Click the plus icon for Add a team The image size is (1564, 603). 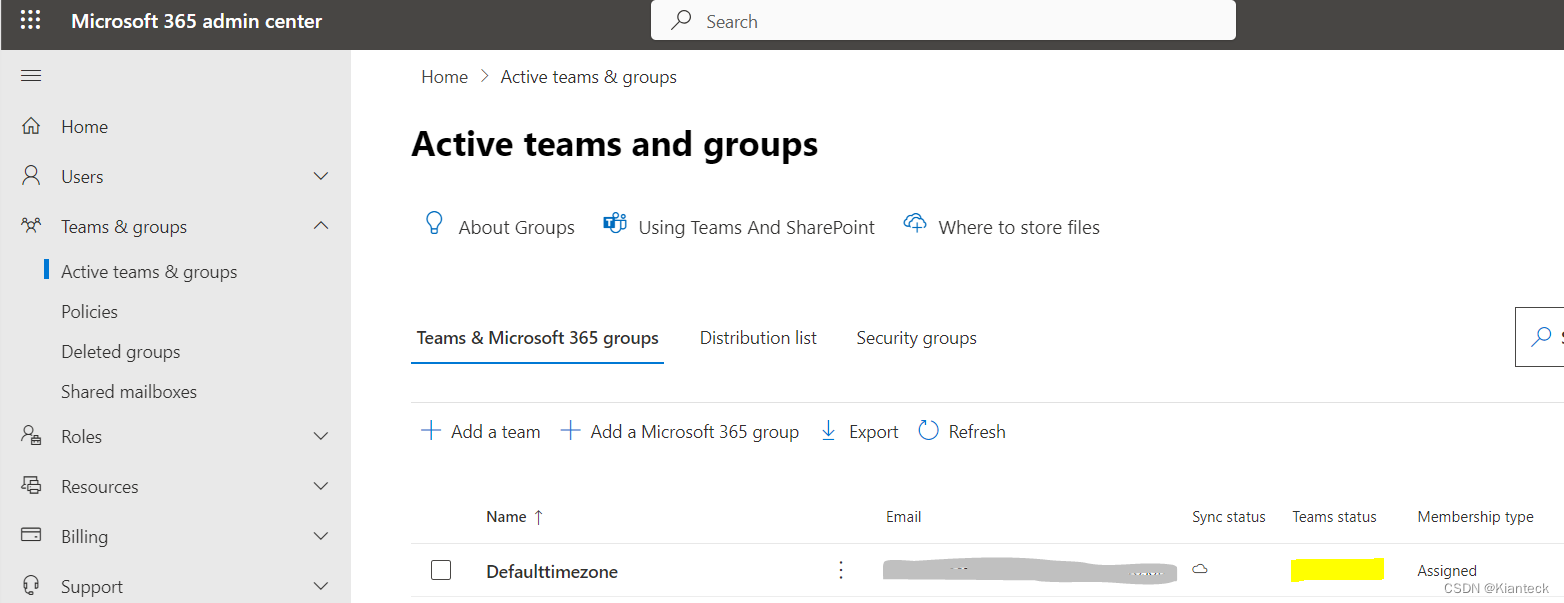click(431, 431)
